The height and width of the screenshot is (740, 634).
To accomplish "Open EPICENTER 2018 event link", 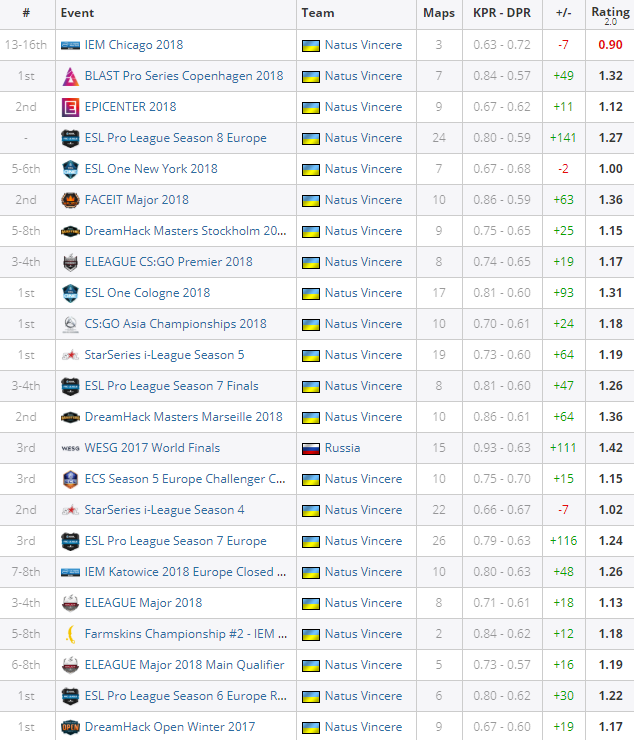I will [130, 107].
